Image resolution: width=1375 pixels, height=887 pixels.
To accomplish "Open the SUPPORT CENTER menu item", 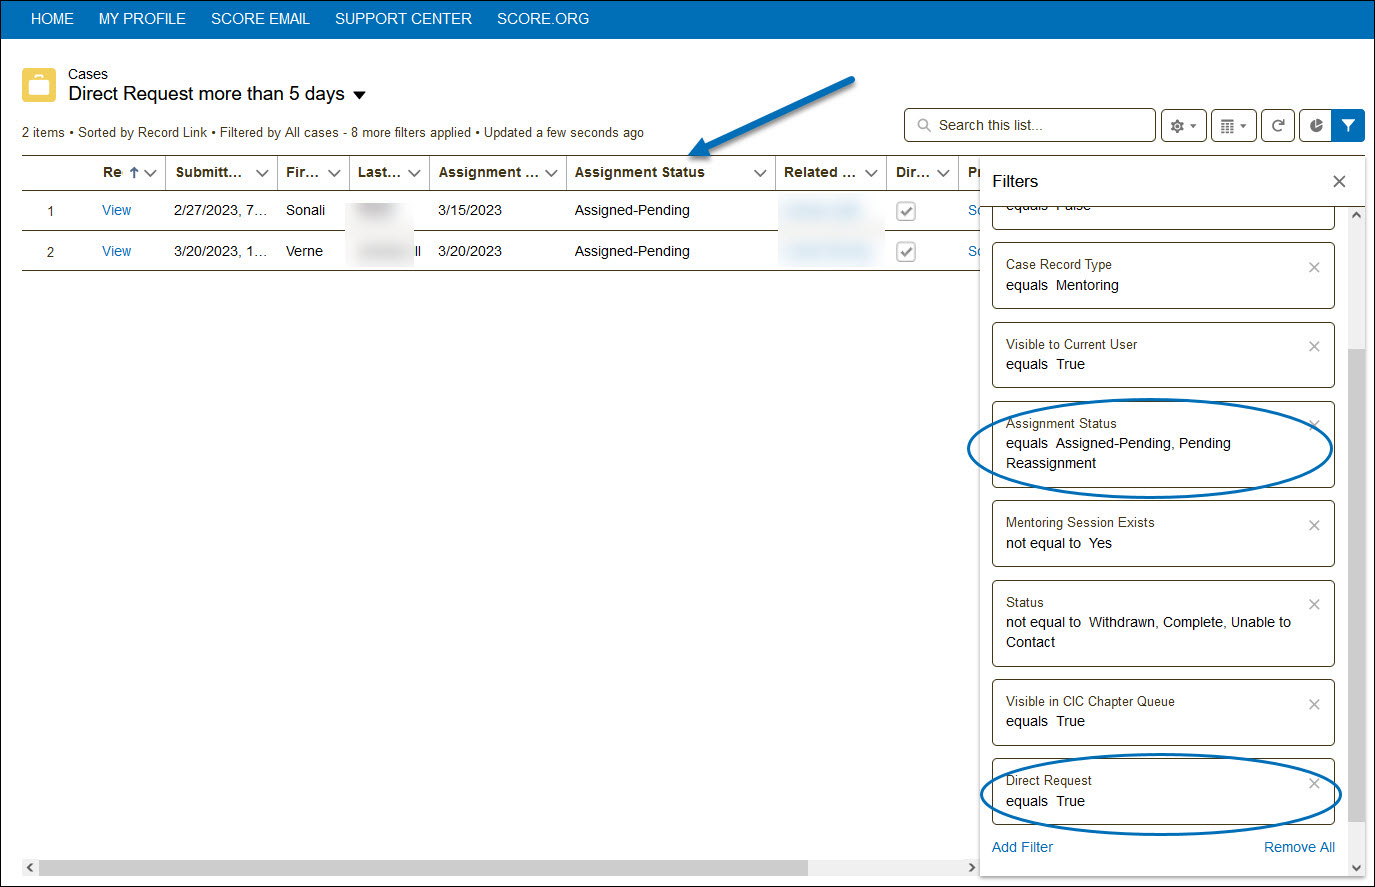I will 403,19.
